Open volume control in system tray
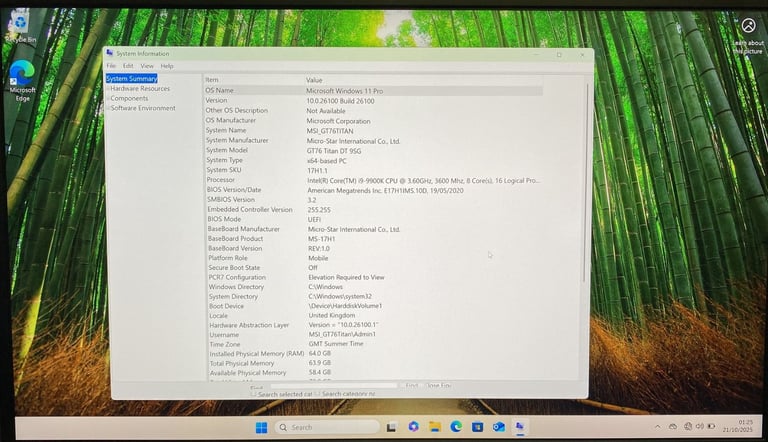Screen dimensions: 768x442 point(699,427)
